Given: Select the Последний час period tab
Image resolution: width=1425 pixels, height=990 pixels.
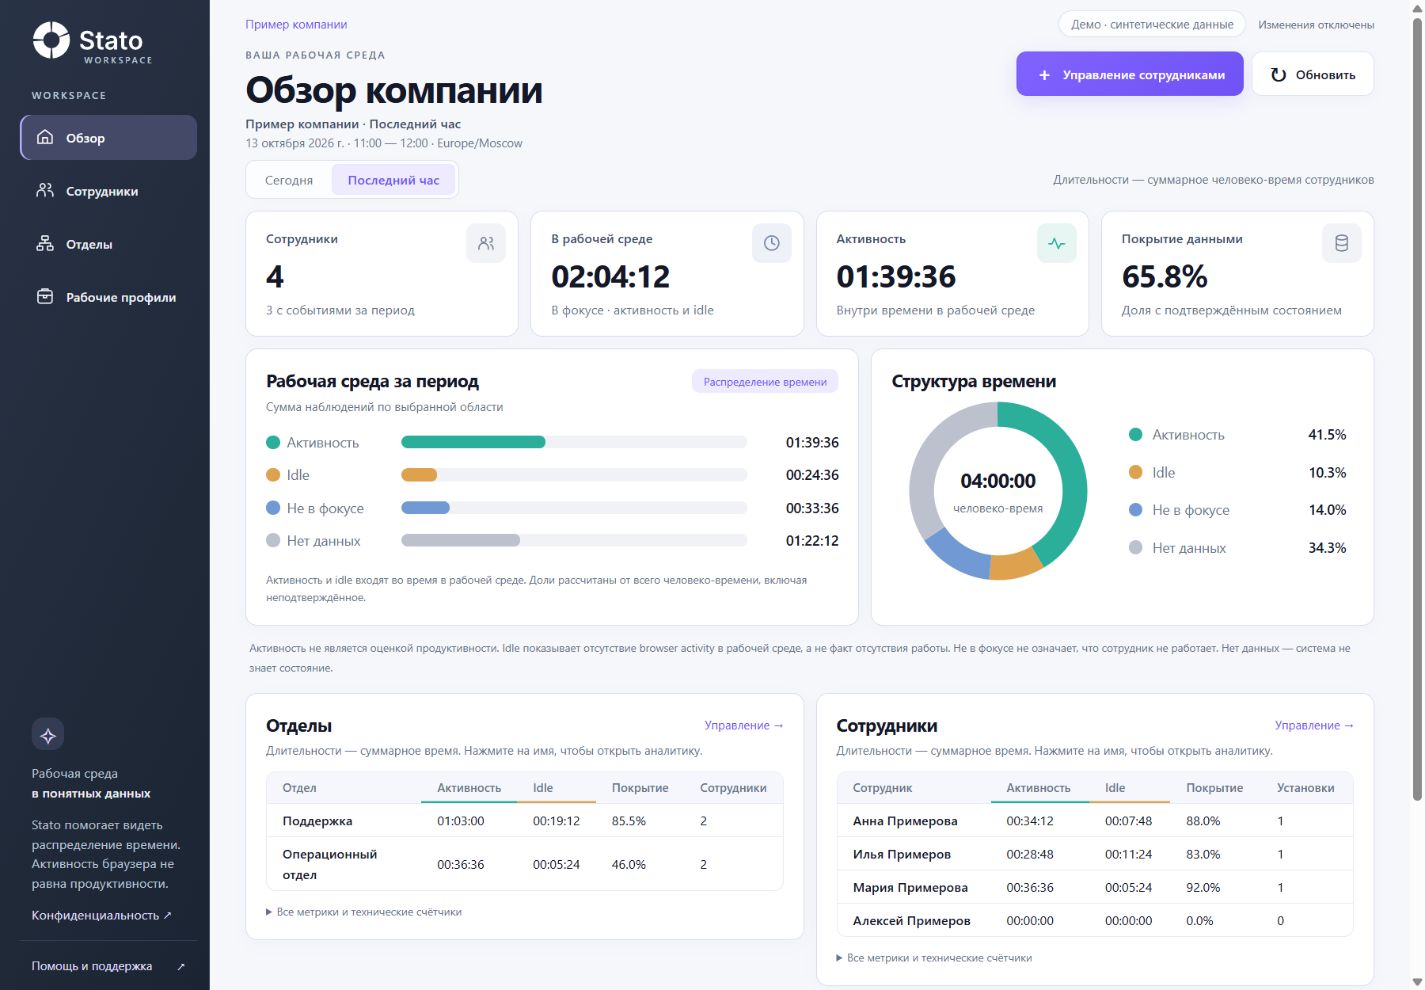Looking at the screenshot, I should pos(393,180).
